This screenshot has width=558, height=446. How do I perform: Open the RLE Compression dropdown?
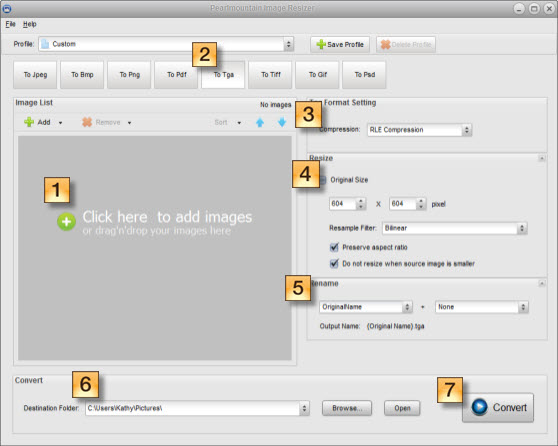tap(420, 130)
